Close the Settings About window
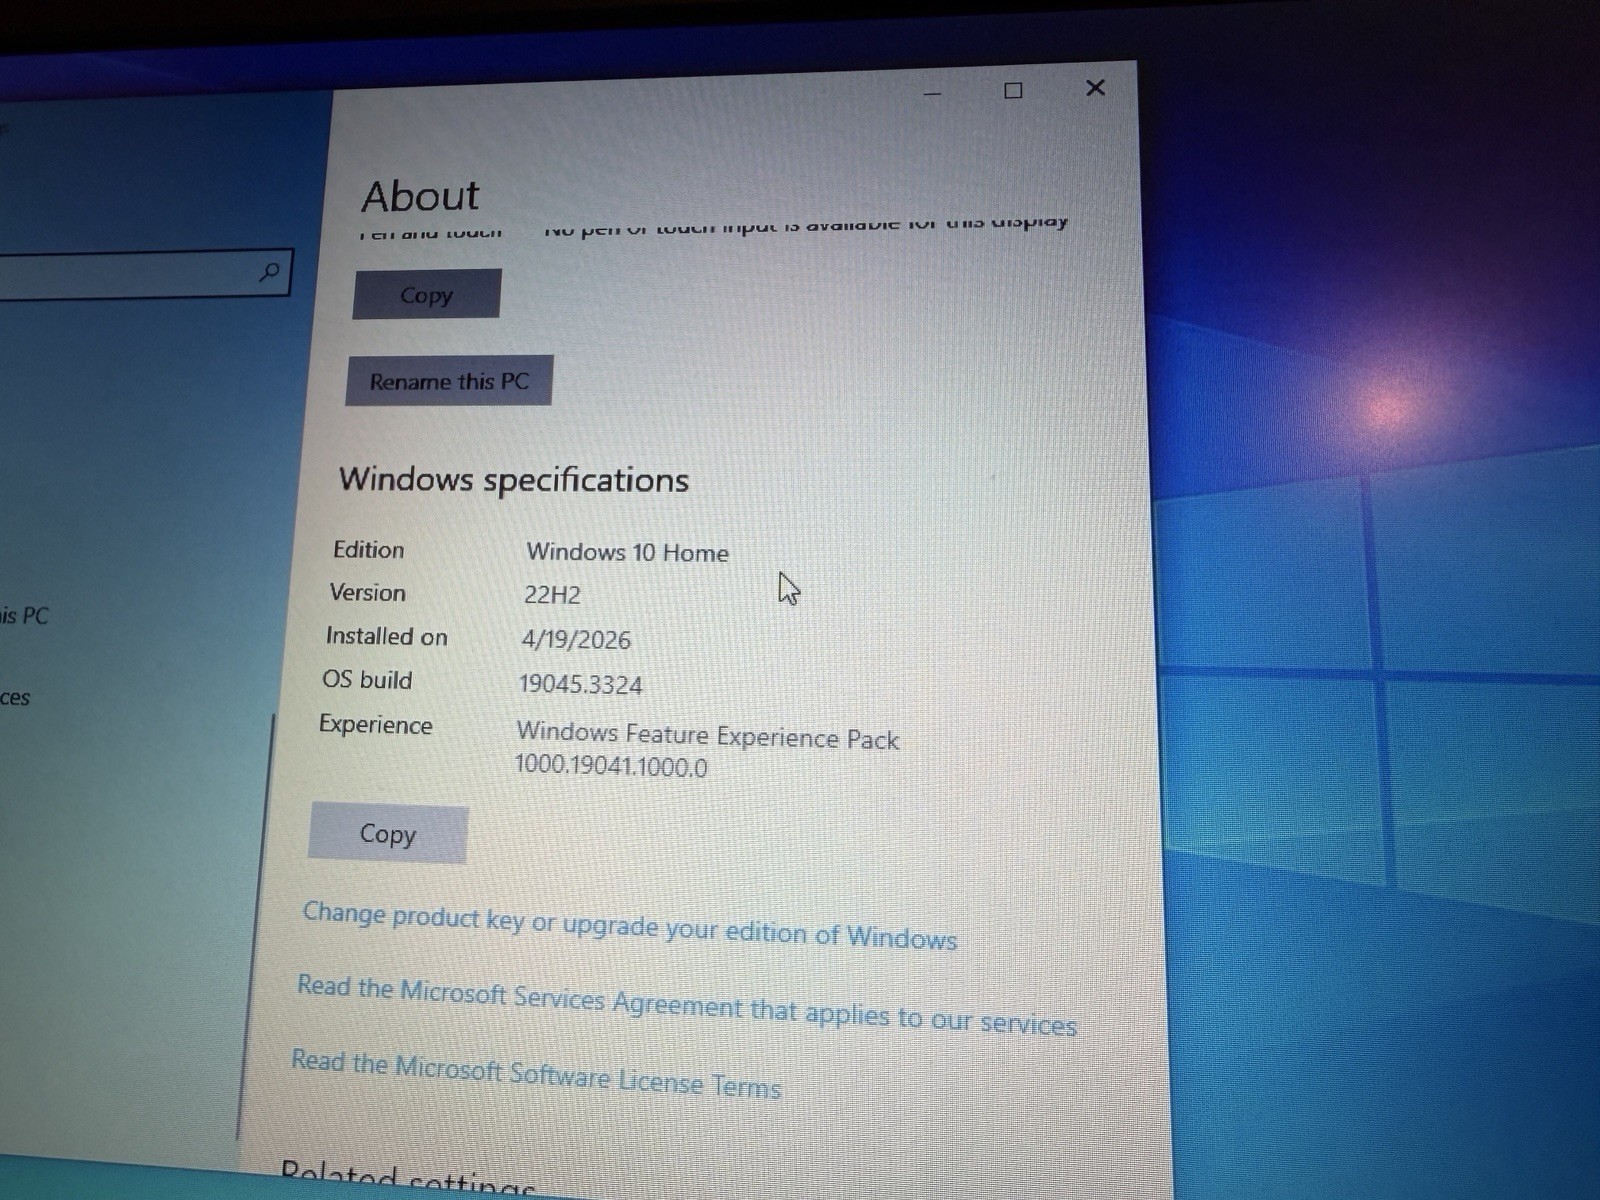This screenshot has height=1200, width=1600. point(1095,88)
